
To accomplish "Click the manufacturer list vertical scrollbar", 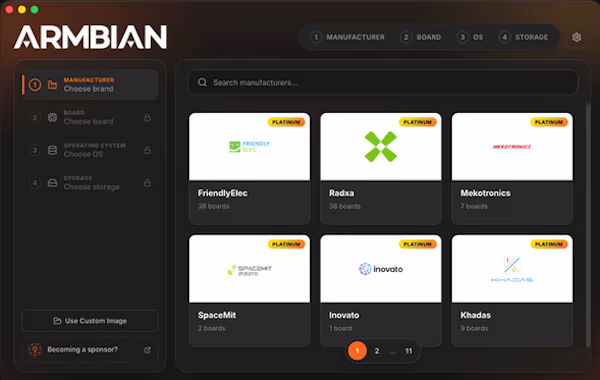I will (x=588, y=225).
